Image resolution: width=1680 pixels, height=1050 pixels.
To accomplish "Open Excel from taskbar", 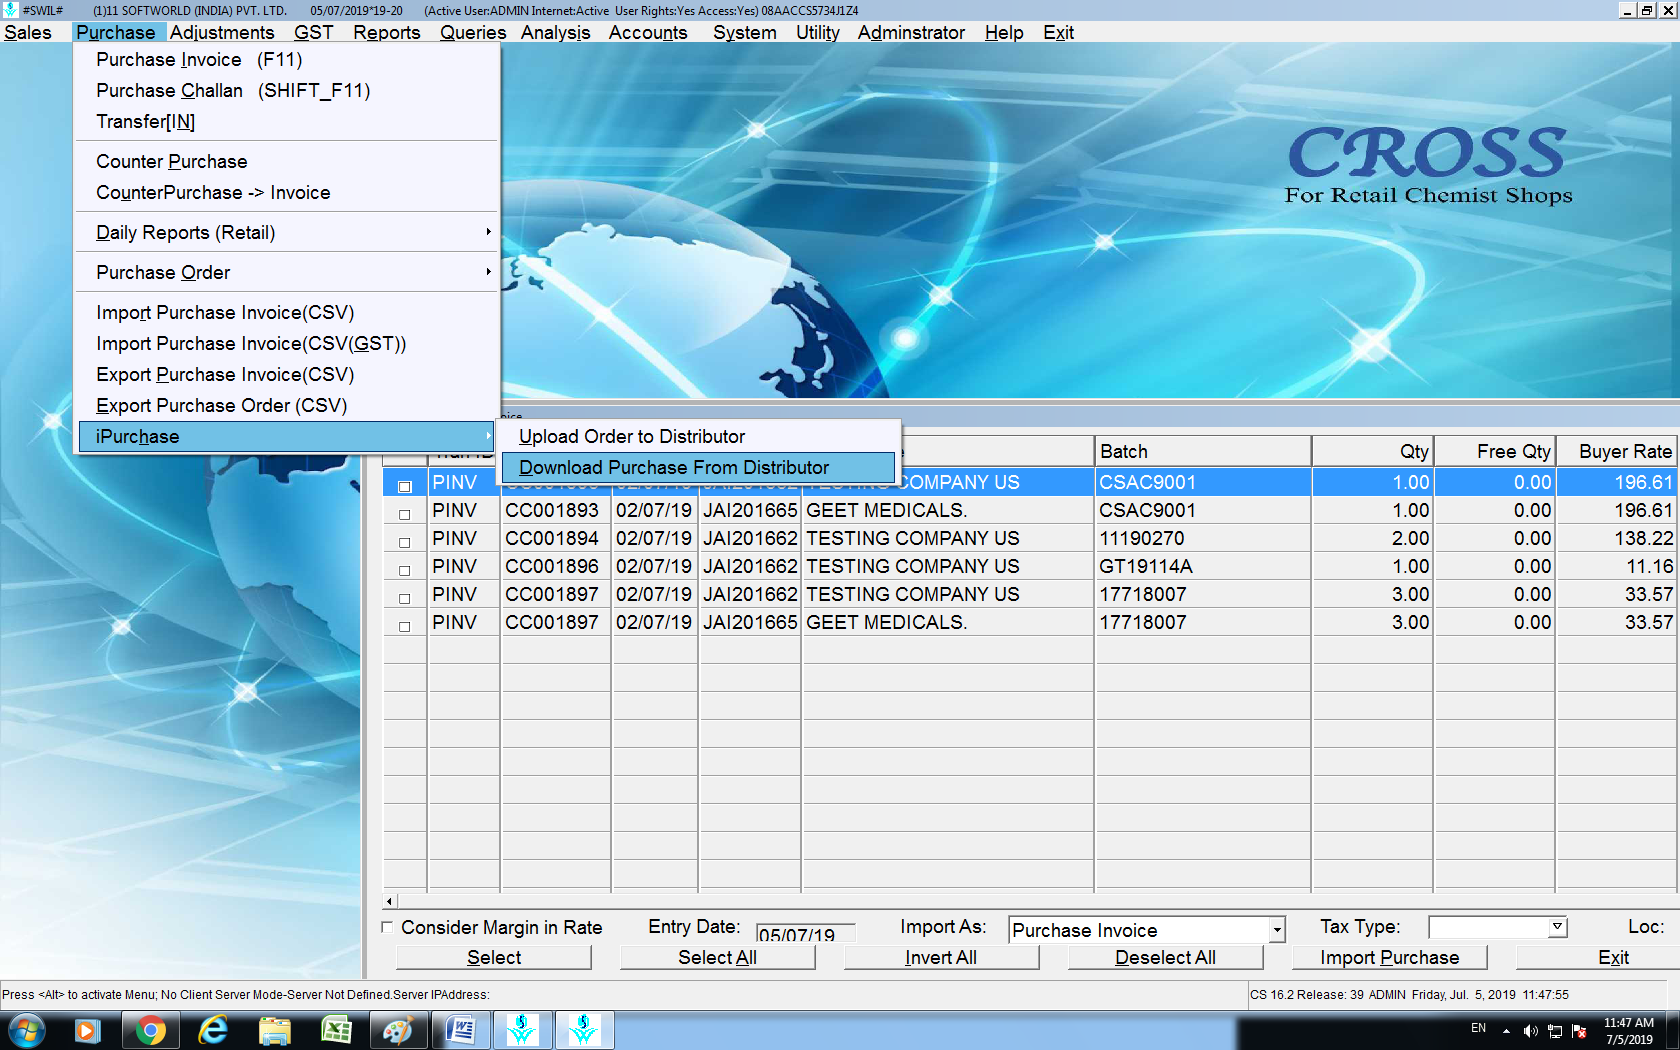I will pyautogui.click(x=336, y=1030).
